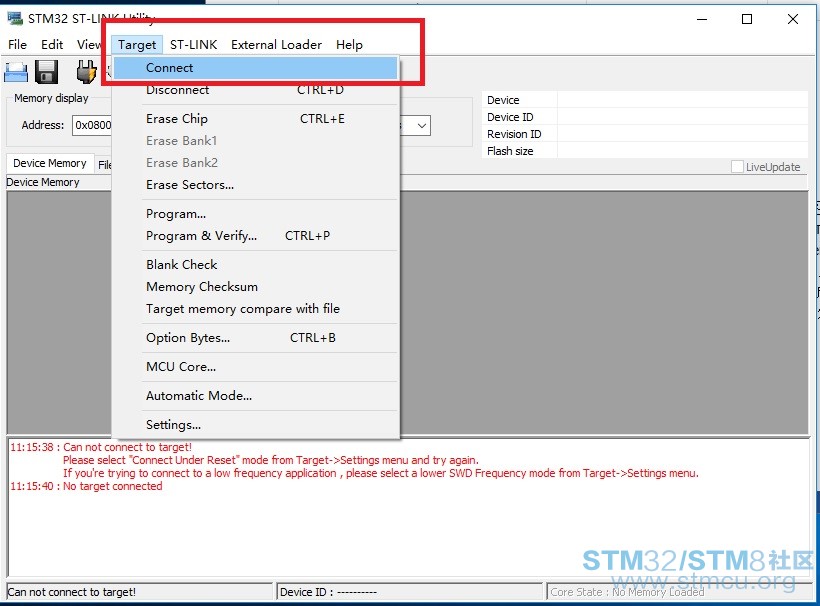Open the data width dropdown arrow
The height and width of the screenshot is (606, 820).
click(x=422, y=126)
